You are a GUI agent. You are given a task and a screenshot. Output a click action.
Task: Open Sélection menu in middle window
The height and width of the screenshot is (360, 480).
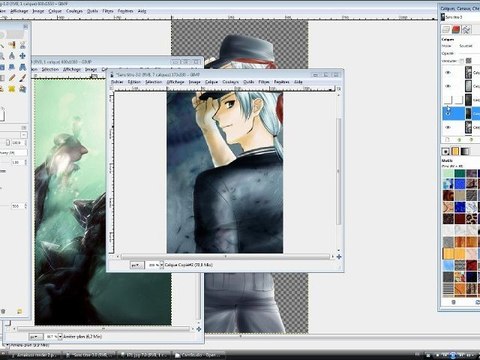(x=50, y=69)
